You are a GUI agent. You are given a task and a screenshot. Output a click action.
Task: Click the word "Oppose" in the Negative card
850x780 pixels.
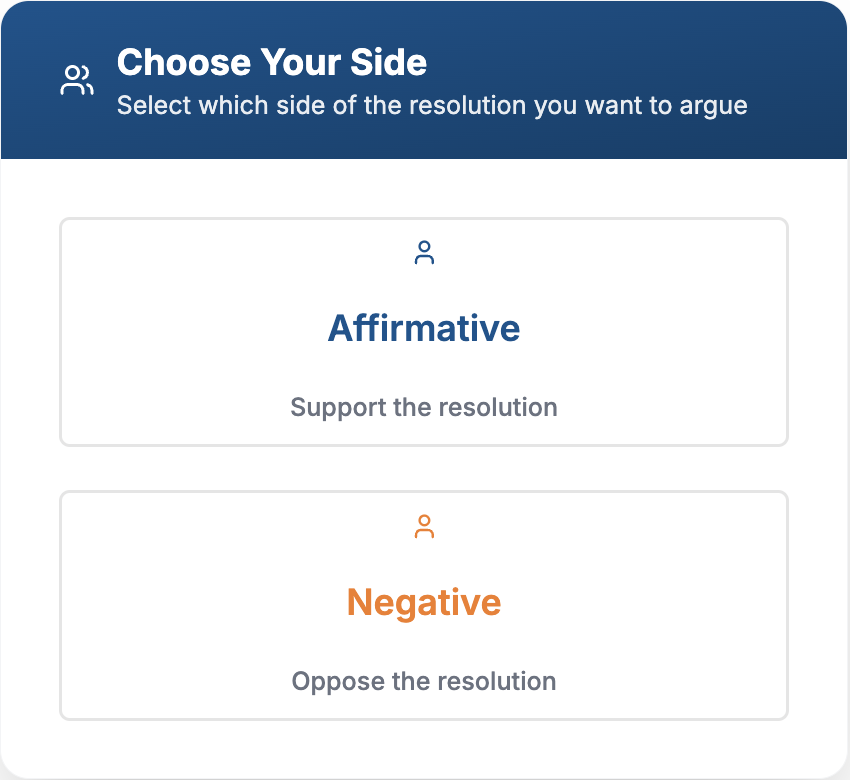coord(330,681)
